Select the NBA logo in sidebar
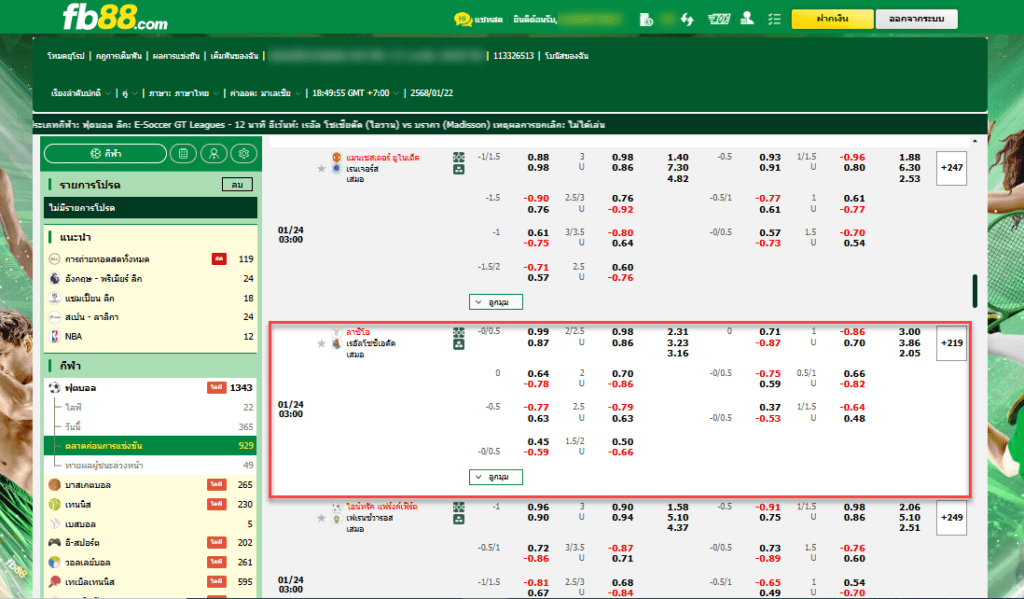The image size is (1024, 599). pyautogui.click(x=55, y=336)
